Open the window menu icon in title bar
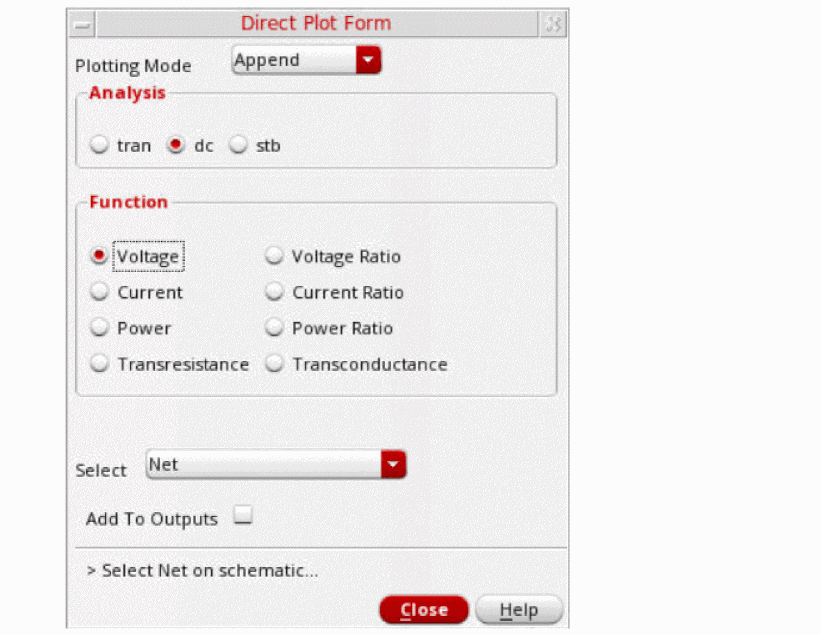 (x=82, y=25)
